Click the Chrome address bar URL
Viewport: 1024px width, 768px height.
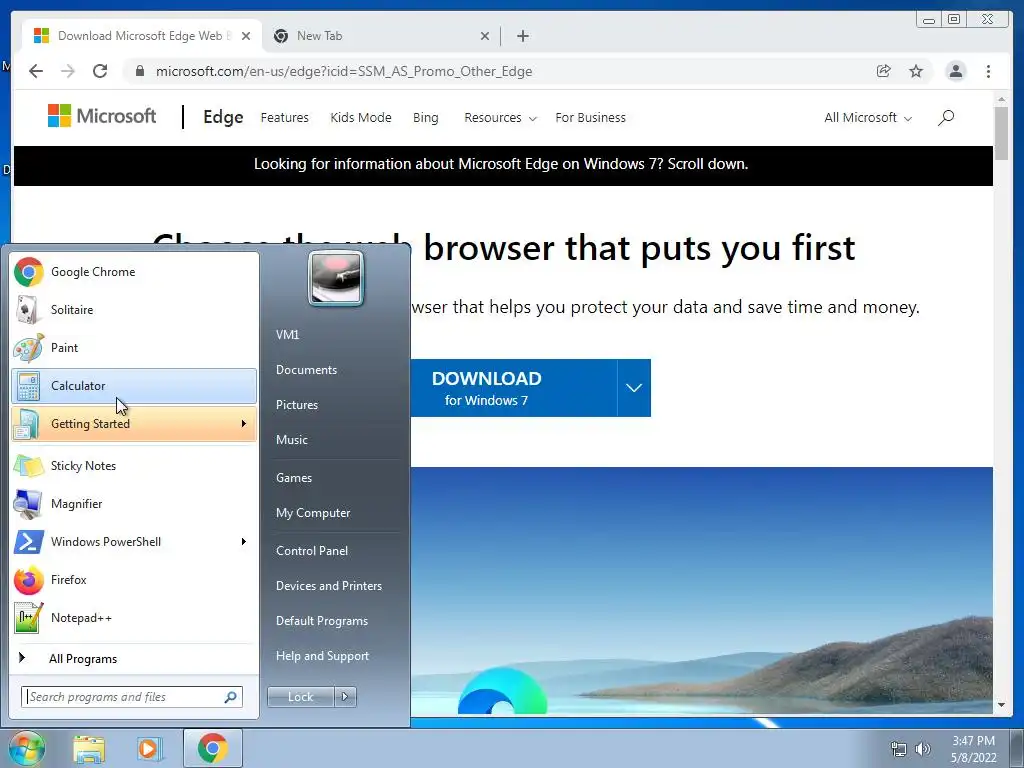[x=344, y=71]
